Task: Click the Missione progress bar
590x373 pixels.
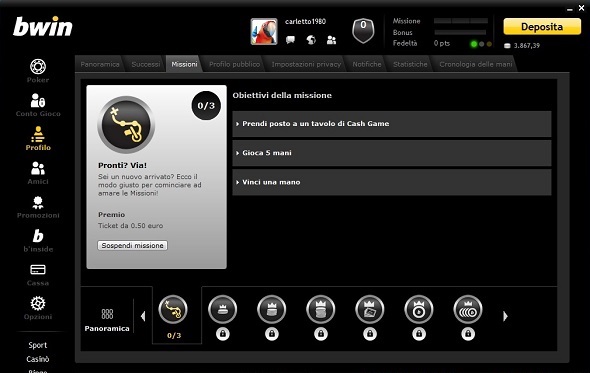Action: click(461, 21)
